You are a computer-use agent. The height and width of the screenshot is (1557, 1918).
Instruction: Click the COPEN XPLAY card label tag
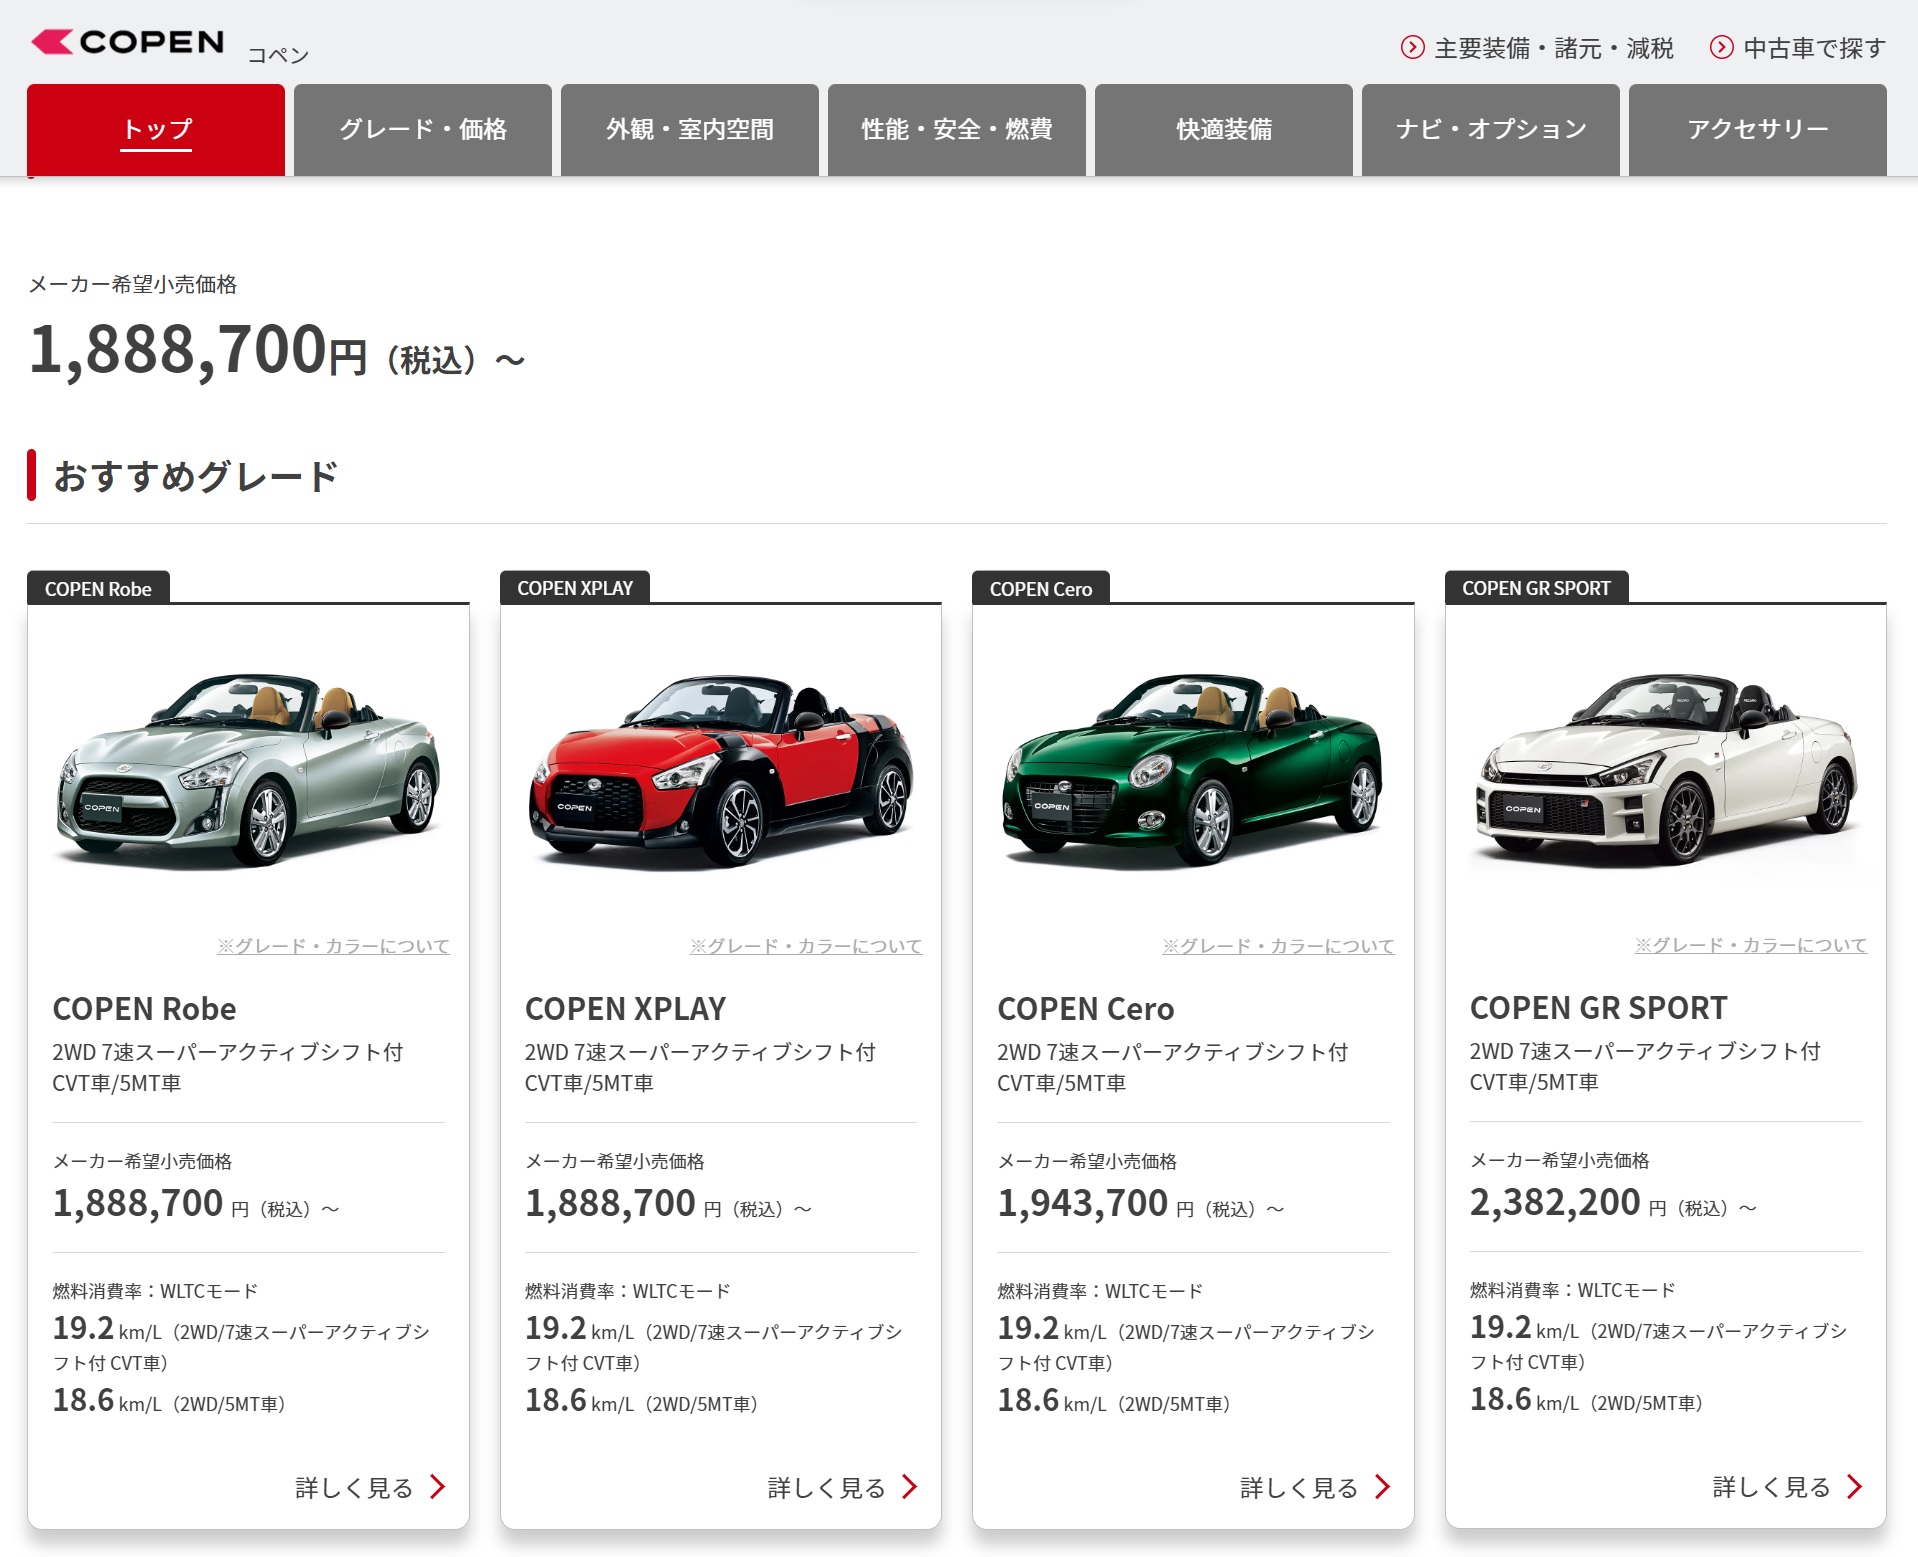click(575, 588)
